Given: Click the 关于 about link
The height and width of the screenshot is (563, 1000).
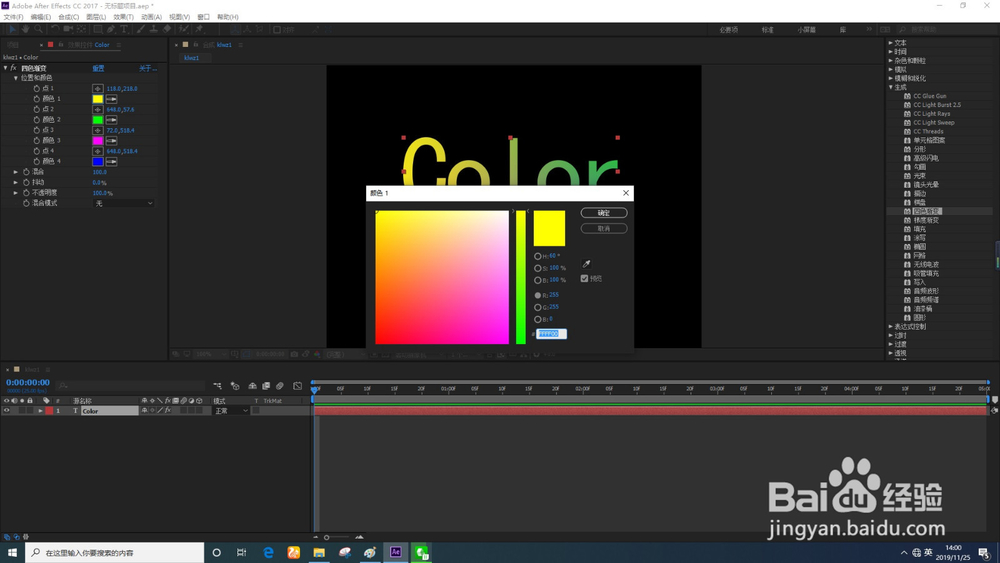Looking at the screenshot, I should pyautogui.click(x=148, y=68).
